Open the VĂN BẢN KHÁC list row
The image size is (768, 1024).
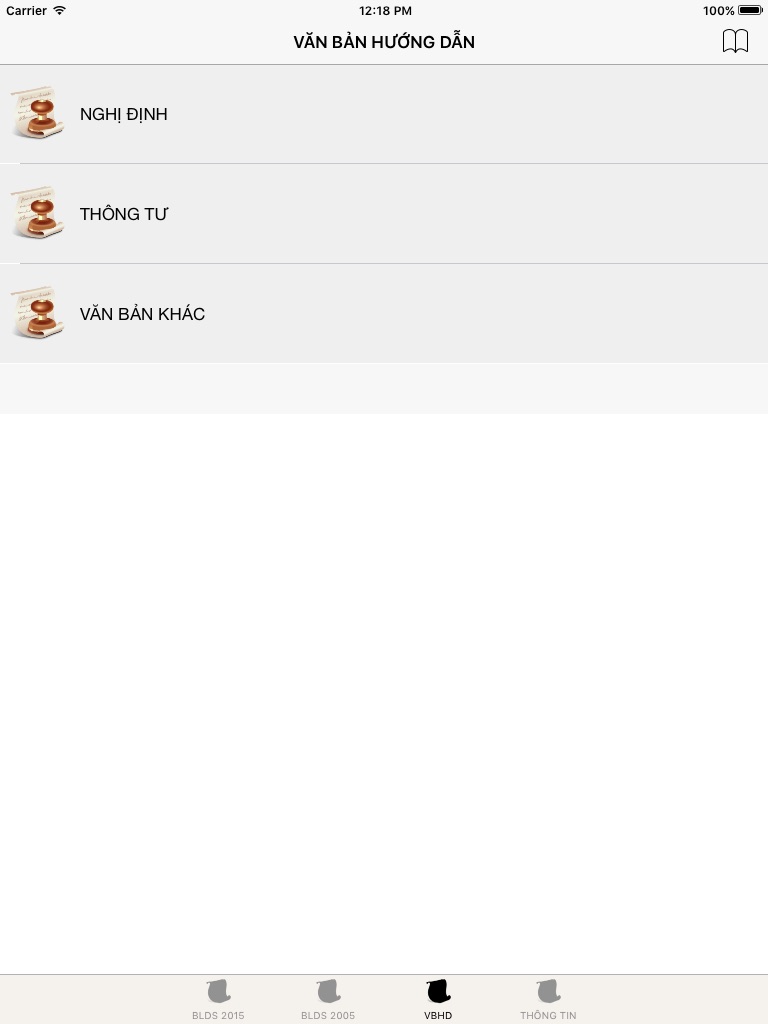pyautogui.click(x=384, y=313)
